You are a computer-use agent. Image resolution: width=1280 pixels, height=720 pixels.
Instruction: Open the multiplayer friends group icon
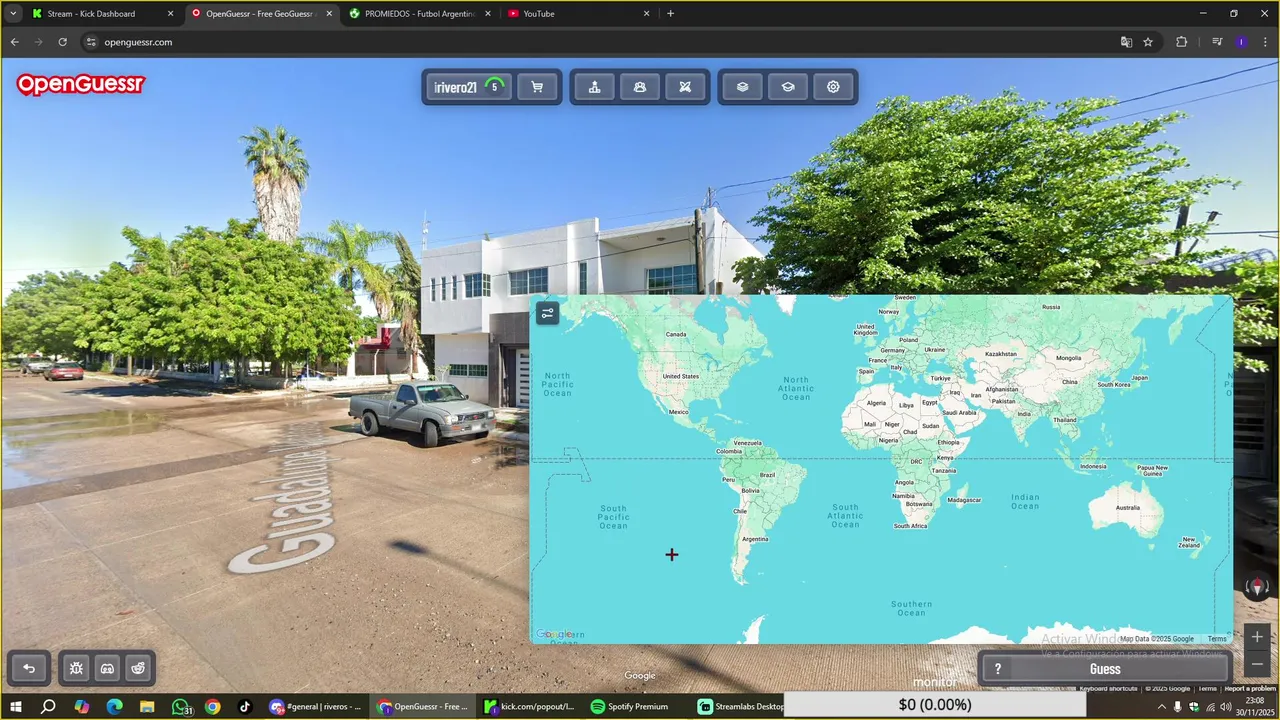click(640, 87)
